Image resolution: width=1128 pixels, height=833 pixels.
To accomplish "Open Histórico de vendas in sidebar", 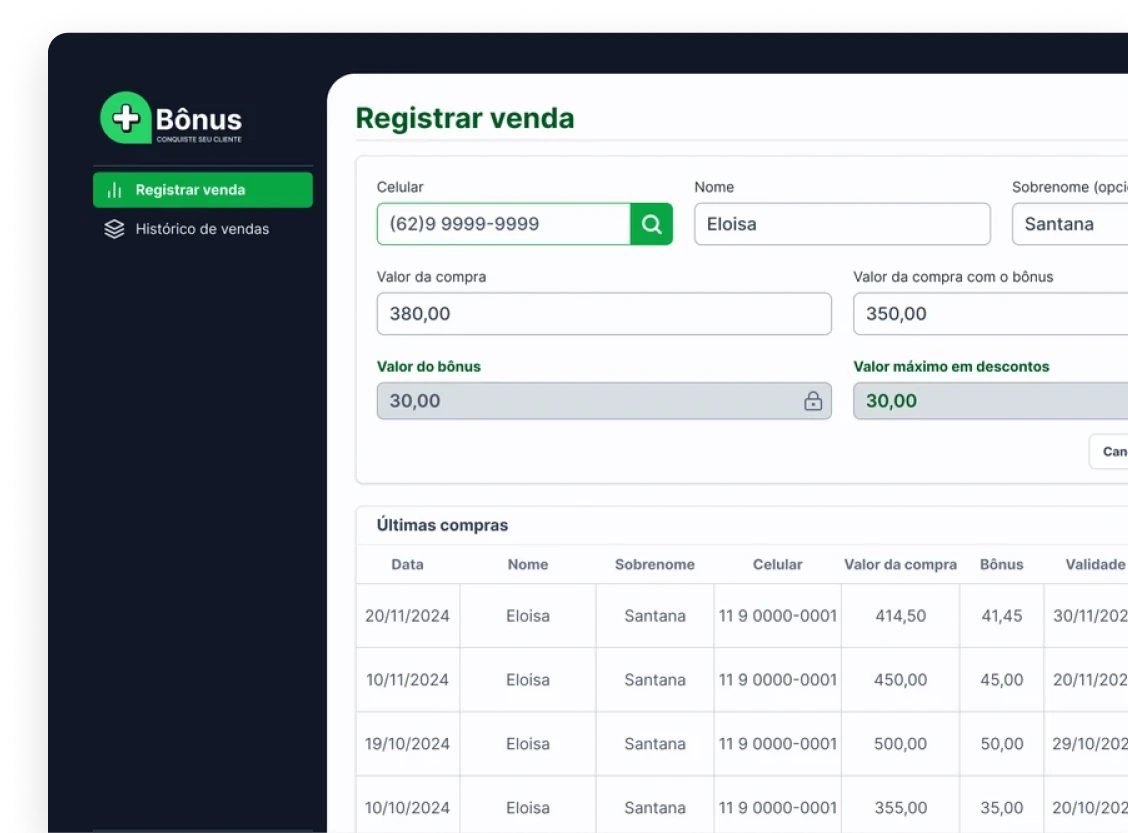I will [x=202, y=229].
